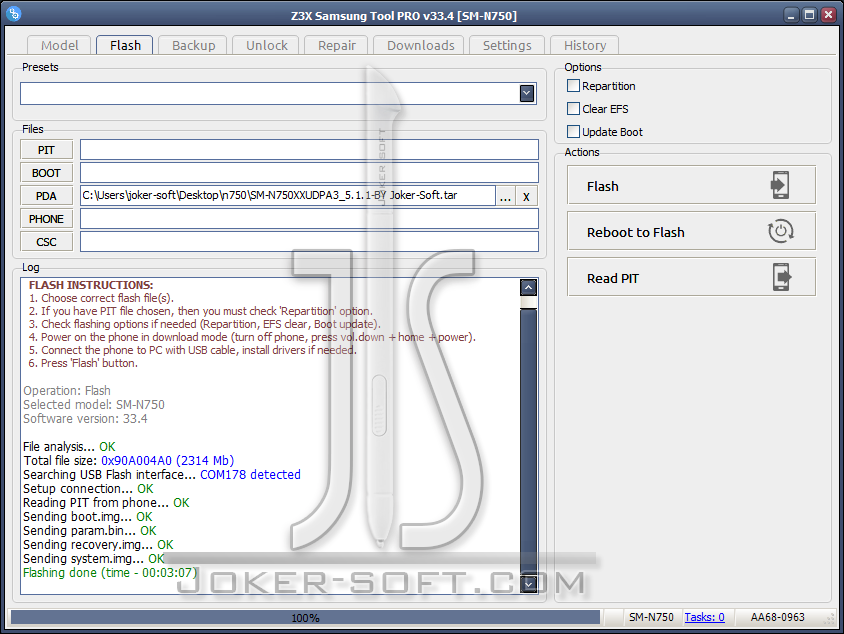This screenshot has width=844, height=634.
Task: Click the Z3X application icon in the title bar
Action: [14, 13]
